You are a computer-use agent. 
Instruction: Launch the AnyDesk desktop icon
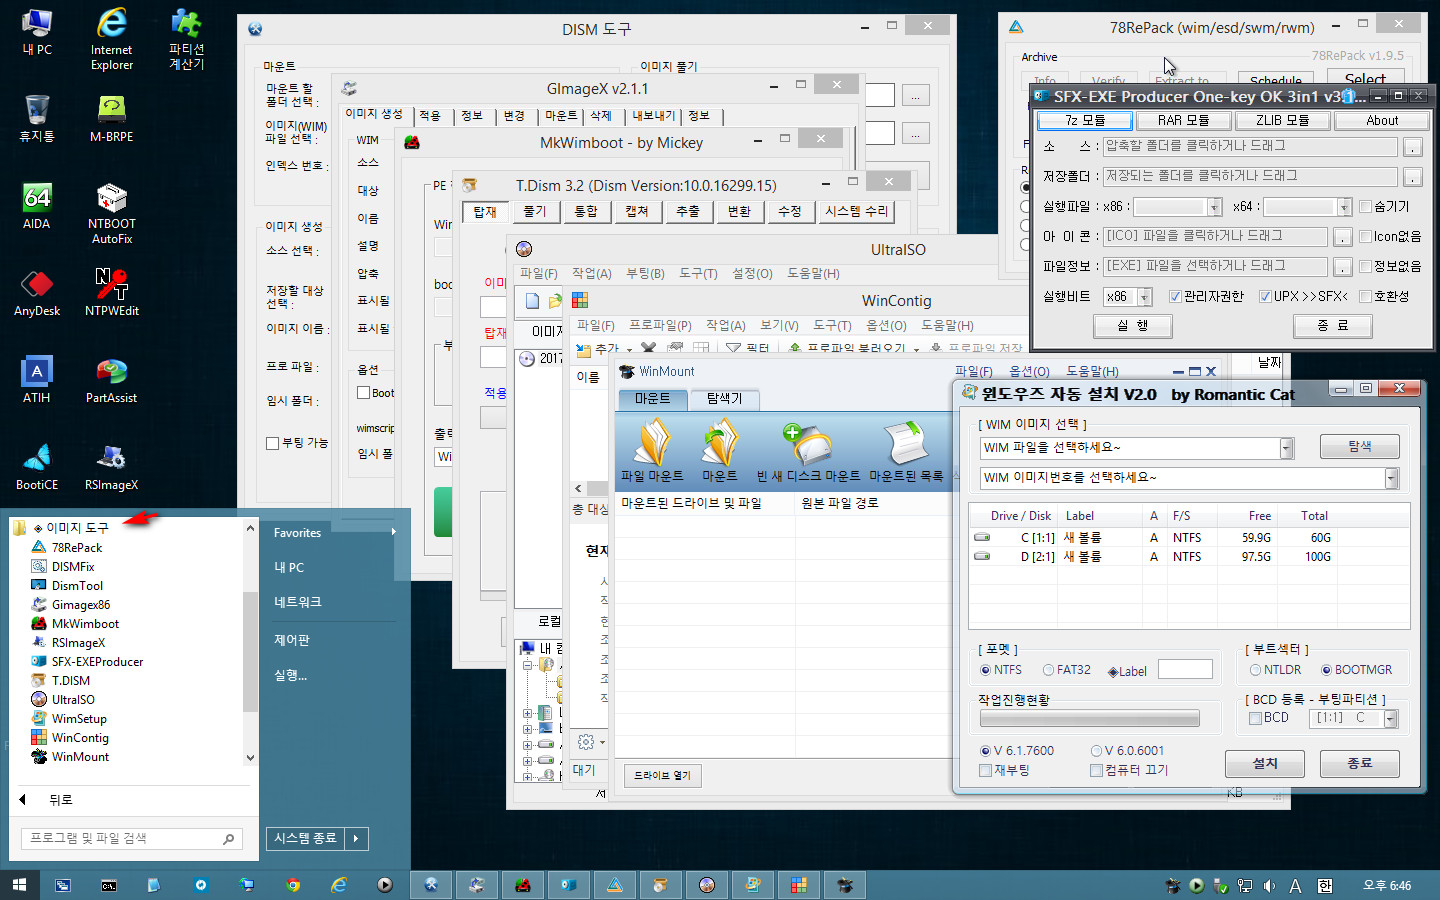(x=37, y=293)
